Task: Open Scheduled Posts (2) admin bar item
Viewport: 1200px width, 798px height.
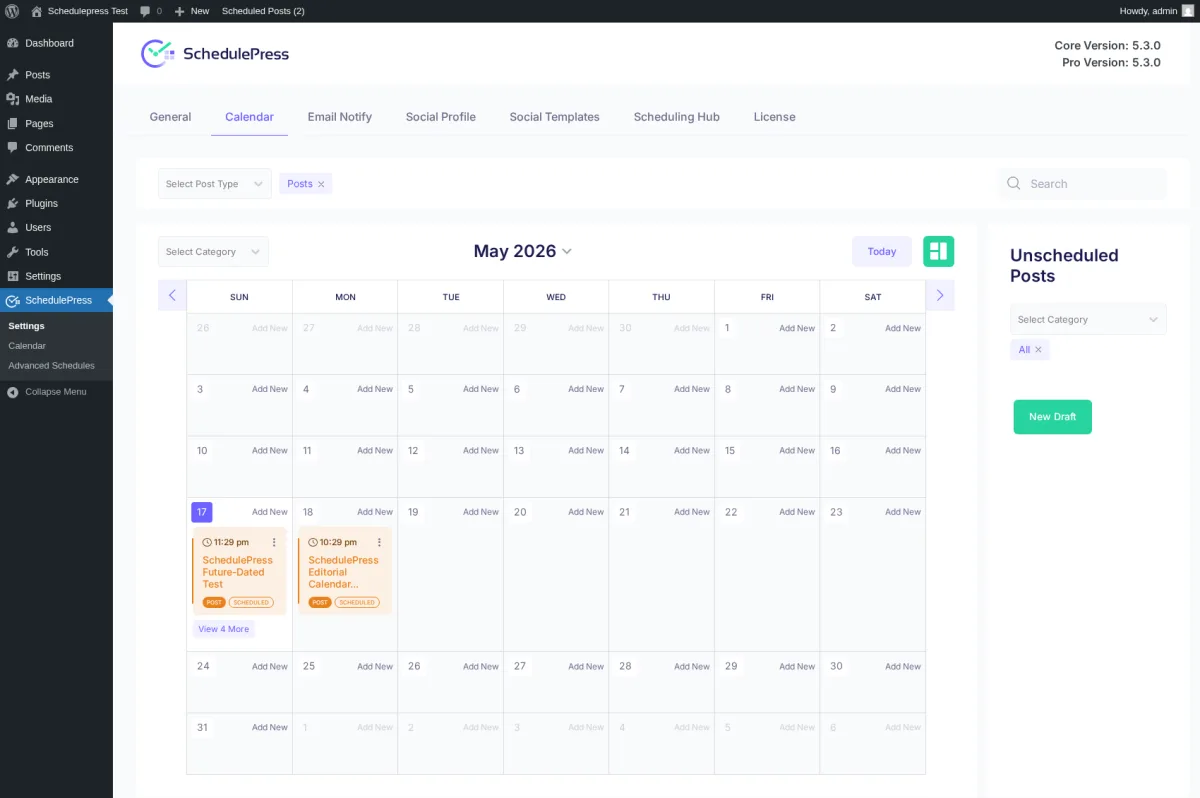Action: tap(263, 11)
